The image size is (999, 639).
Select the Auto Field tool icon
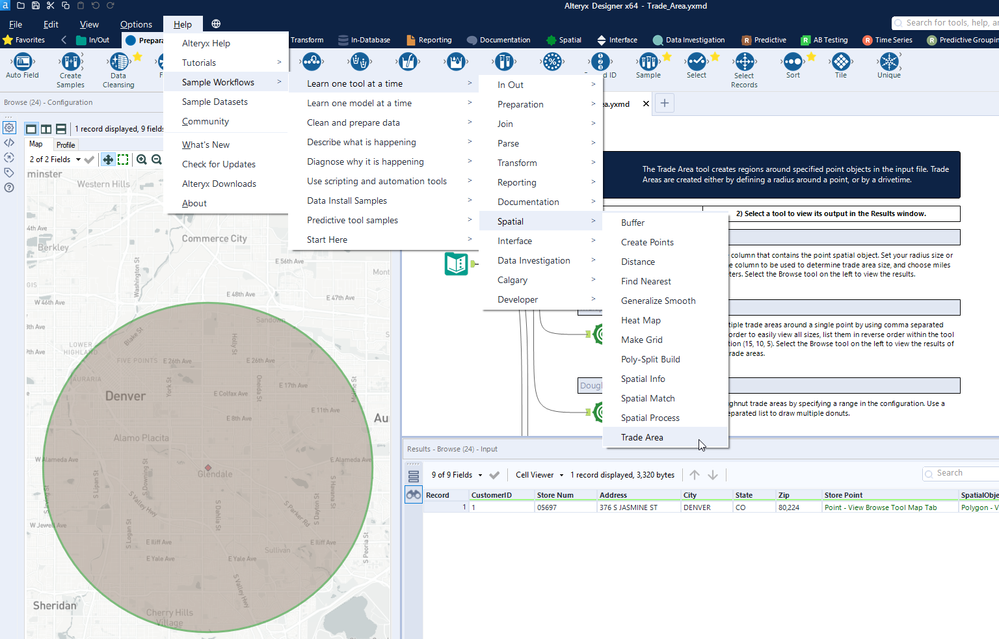tap(22, 62)
